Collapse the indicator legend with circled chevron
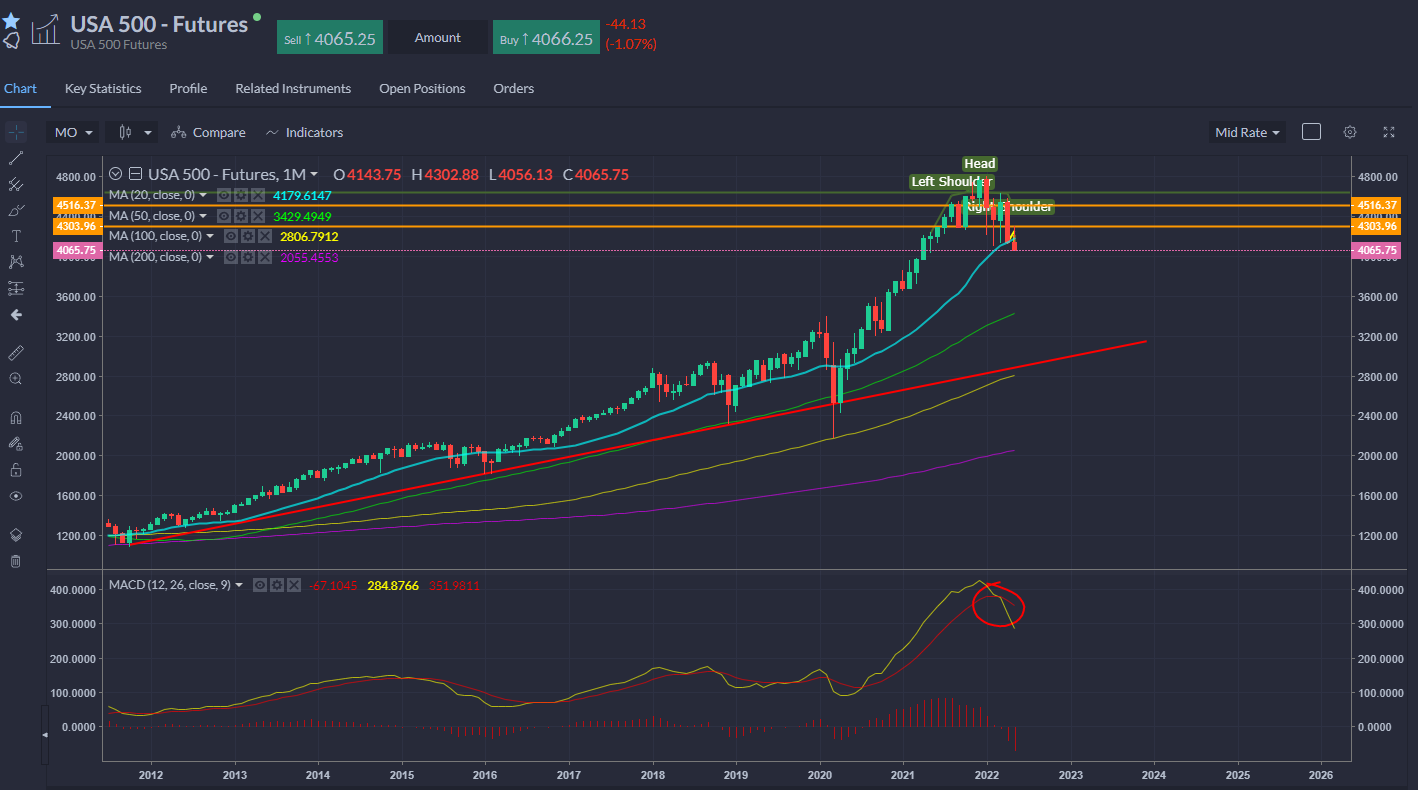 (117, 174)
